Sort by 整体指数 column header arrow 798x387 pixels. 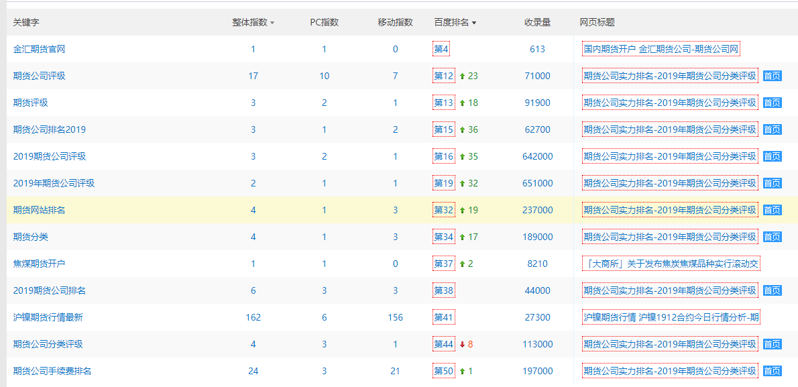click(272, 23)
